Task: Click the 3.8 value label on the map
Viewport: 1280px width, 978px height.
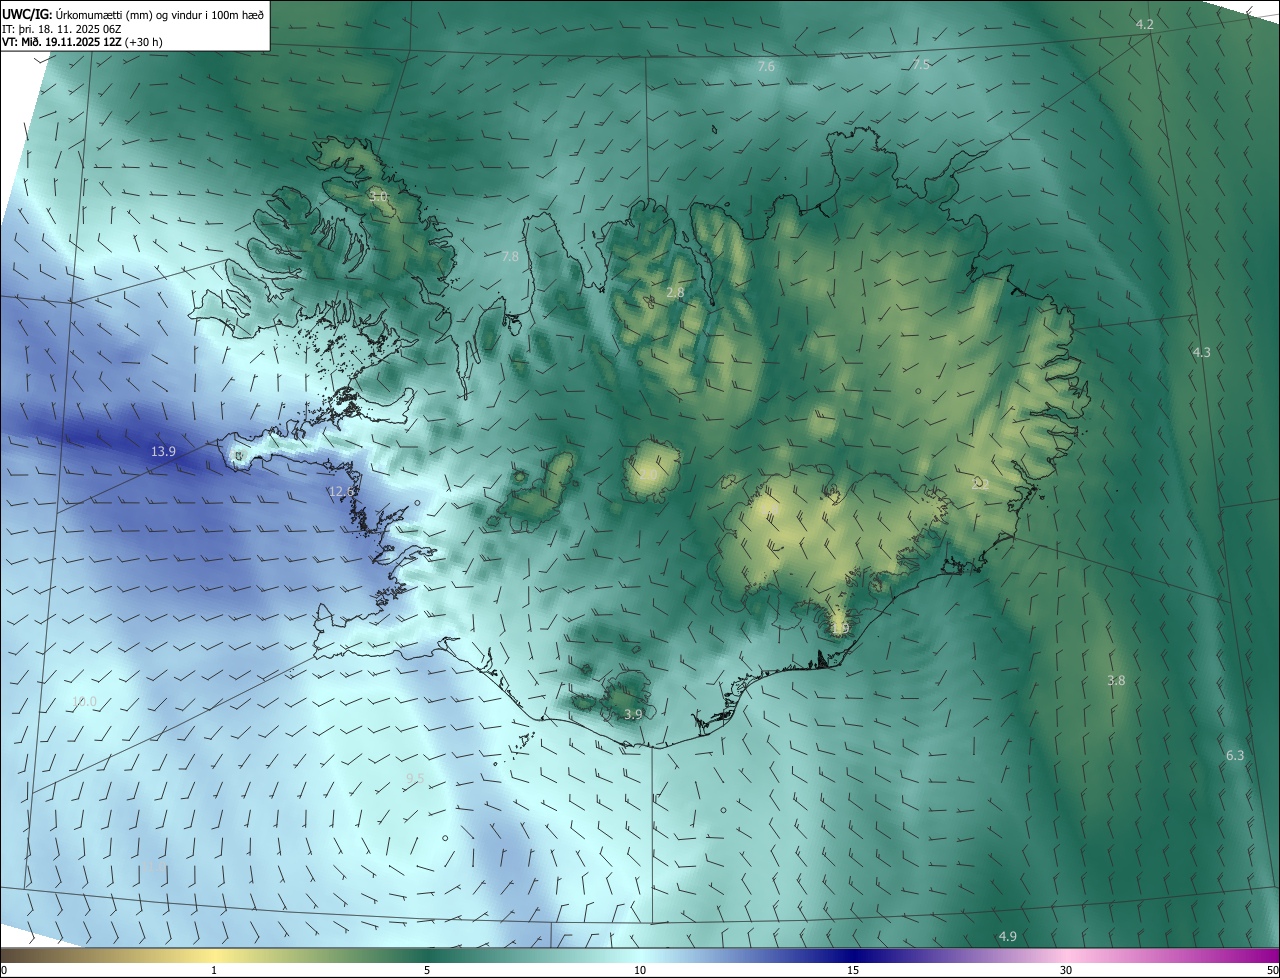Action: 1116,680
